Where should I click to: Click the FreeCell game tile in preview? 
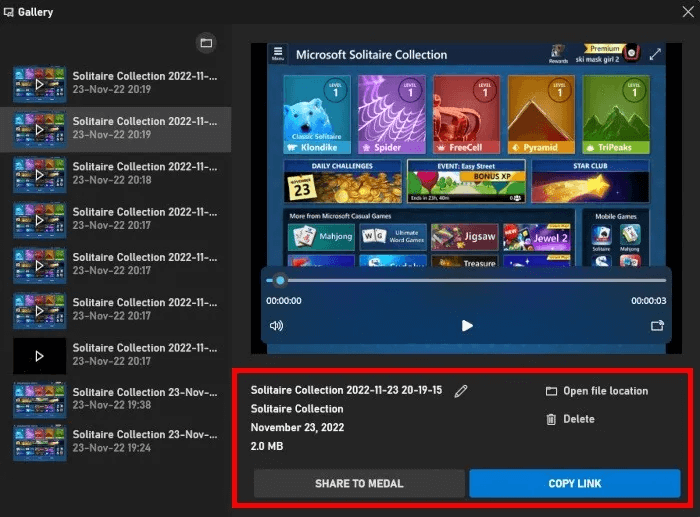[466, 114]
